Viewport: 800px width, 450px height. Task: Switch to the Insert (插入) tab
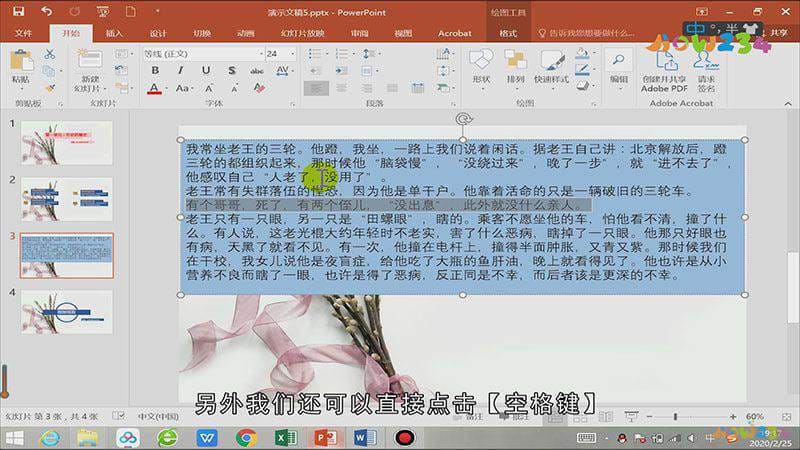[114, 33]
